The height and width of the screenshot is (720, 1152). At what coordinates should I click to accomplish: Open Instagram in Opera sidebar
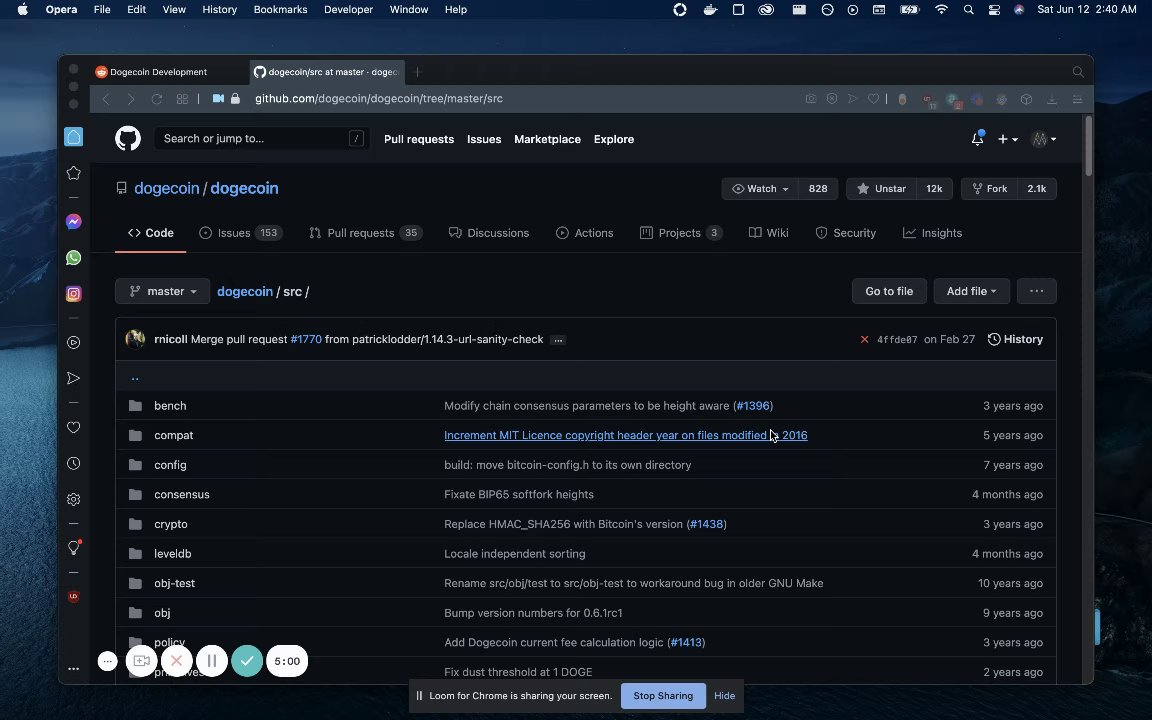pyautogui.click(x=73, y=294)
